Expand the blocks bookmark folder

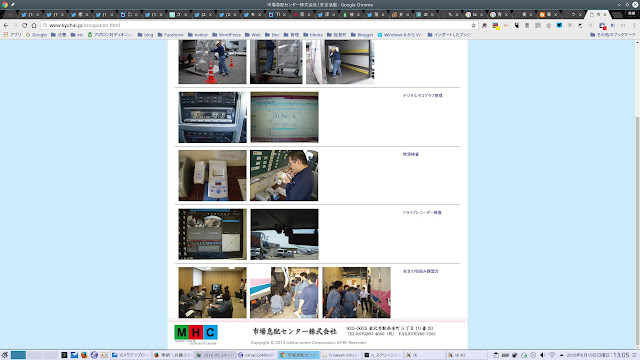[x=313, y=35]
